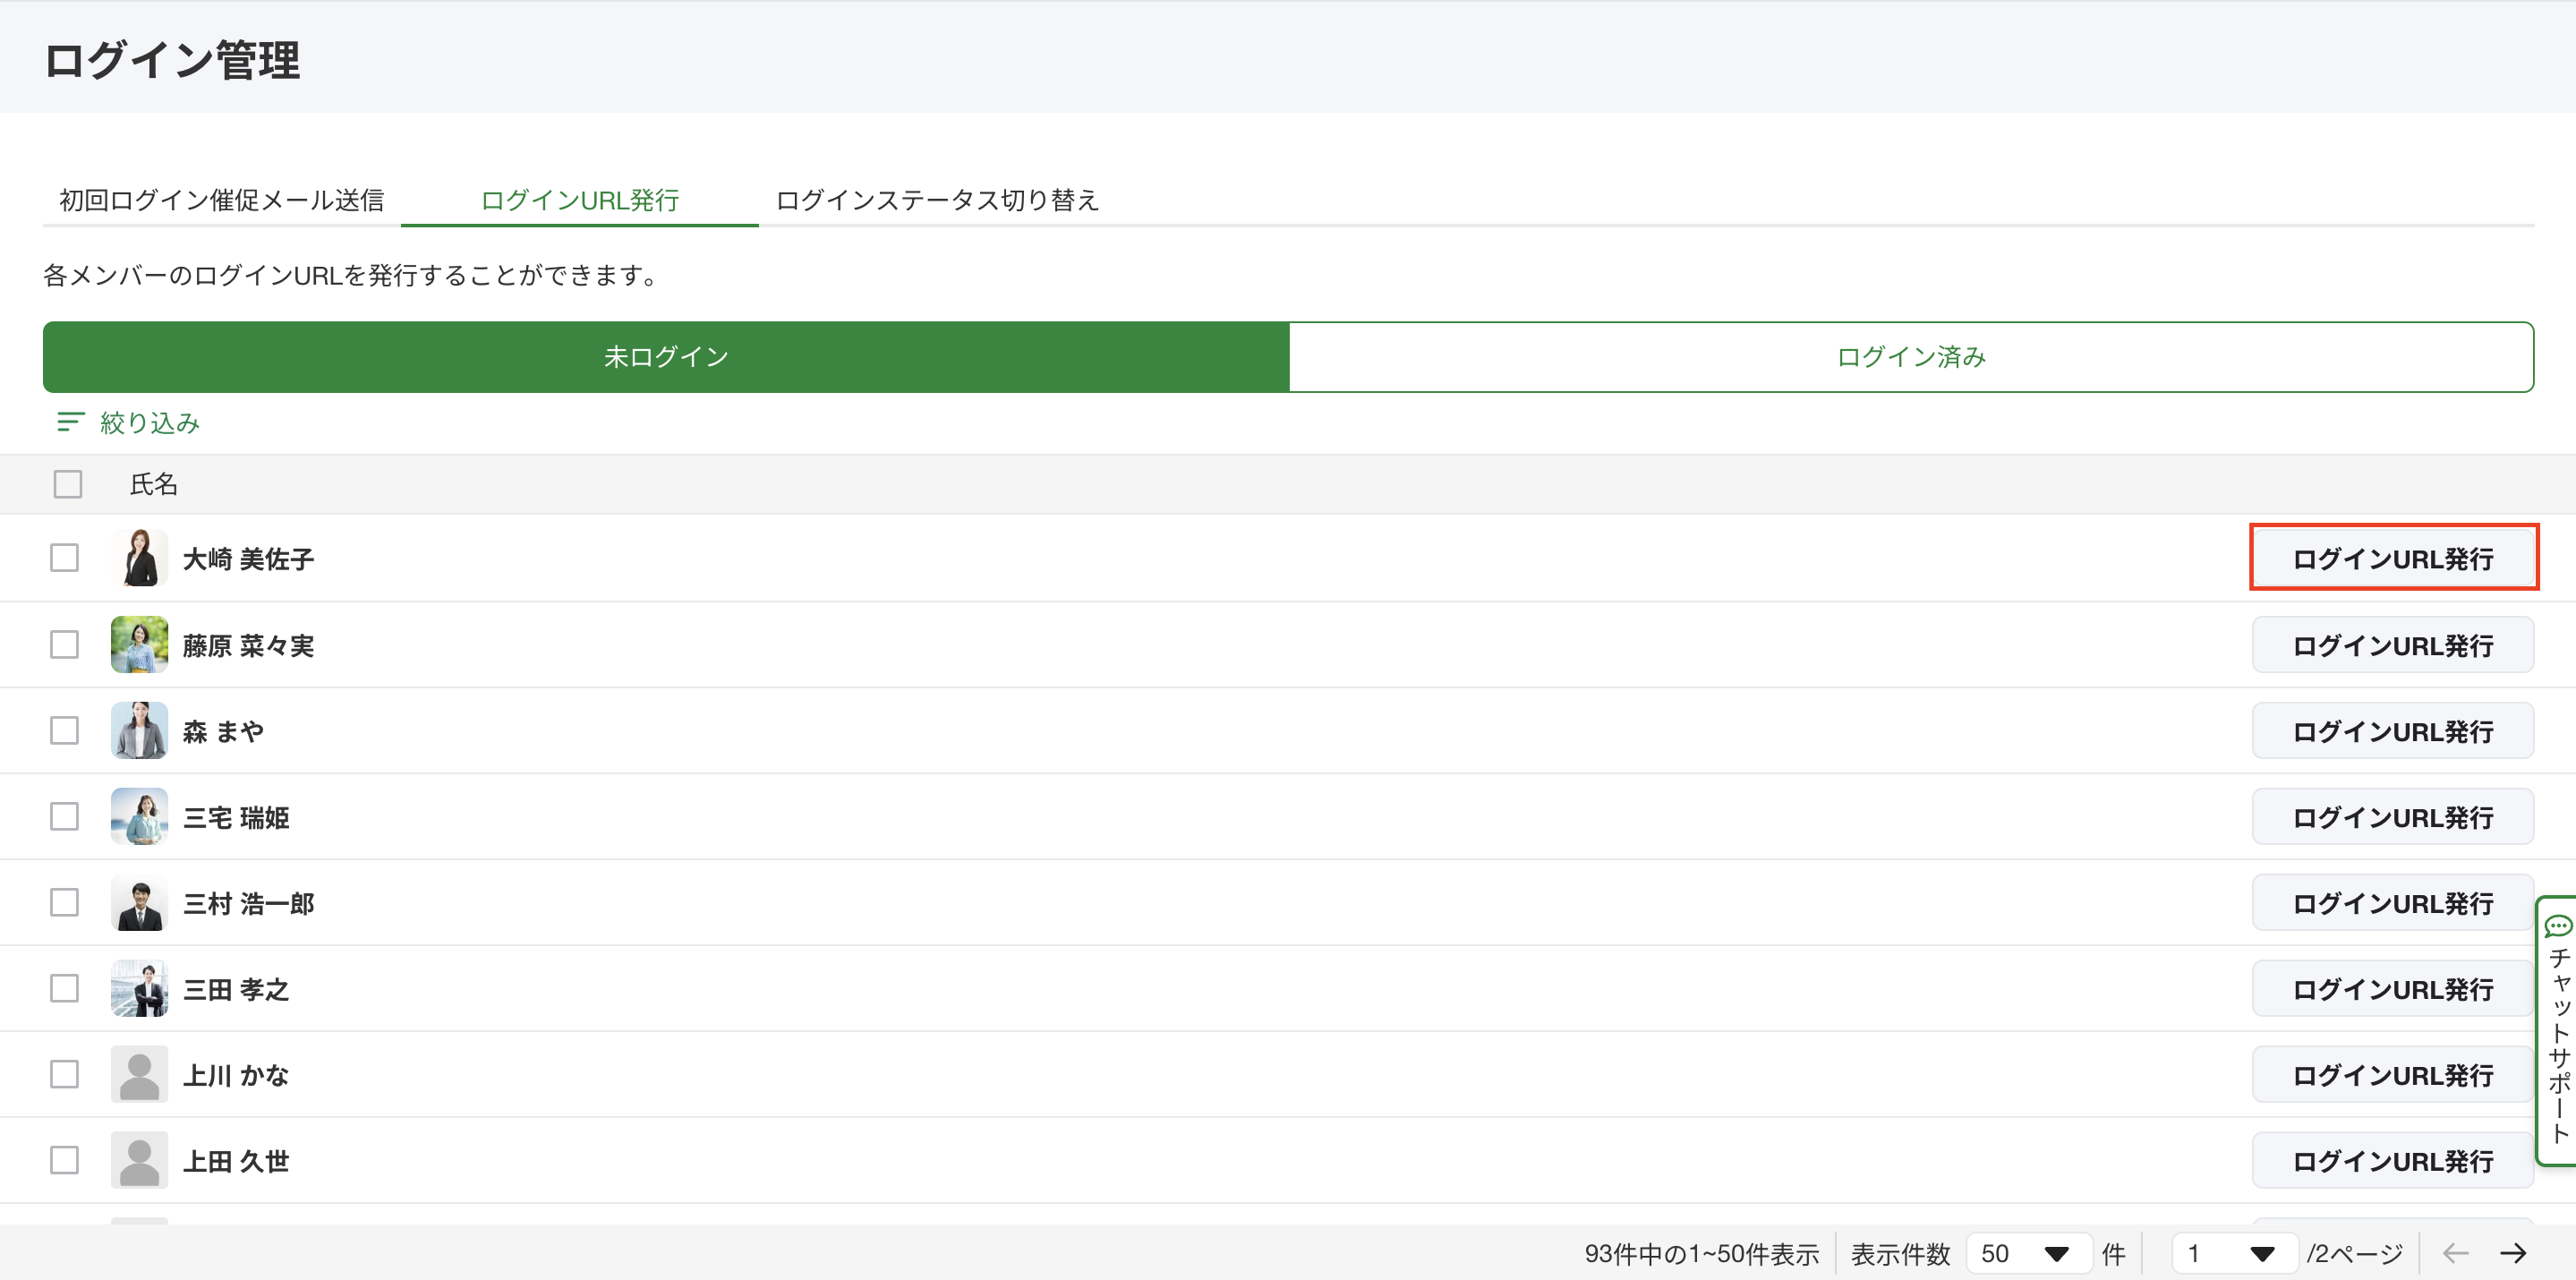Issue login URL for 大崎 美佐子
Screen dimensions: 2576x1280
click(x=2393, y=558)
